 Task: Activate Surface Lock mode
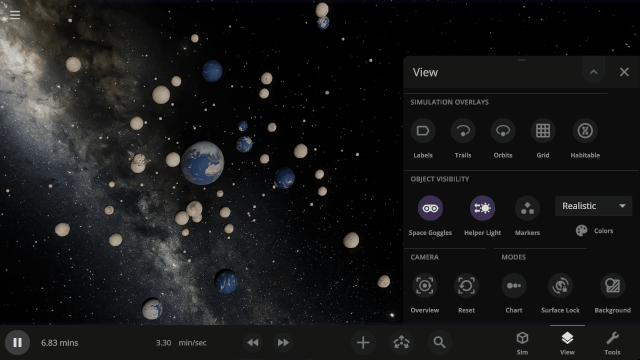pos(560,286)
